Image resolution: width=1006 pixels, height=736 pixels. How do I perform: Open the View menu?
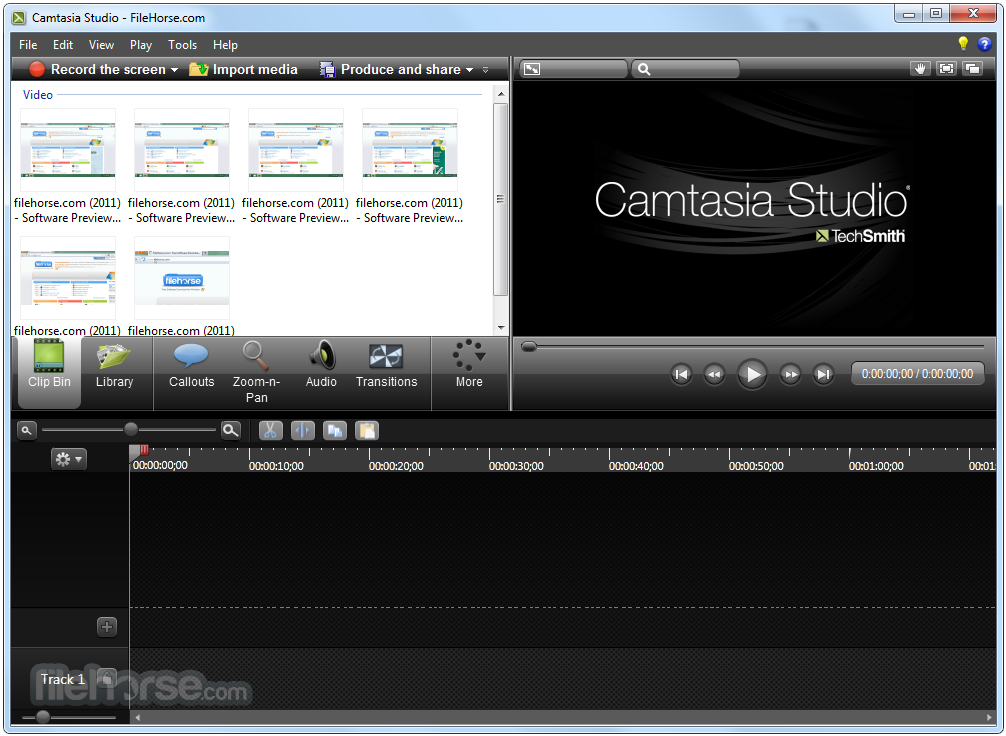[x=101, y=45]
